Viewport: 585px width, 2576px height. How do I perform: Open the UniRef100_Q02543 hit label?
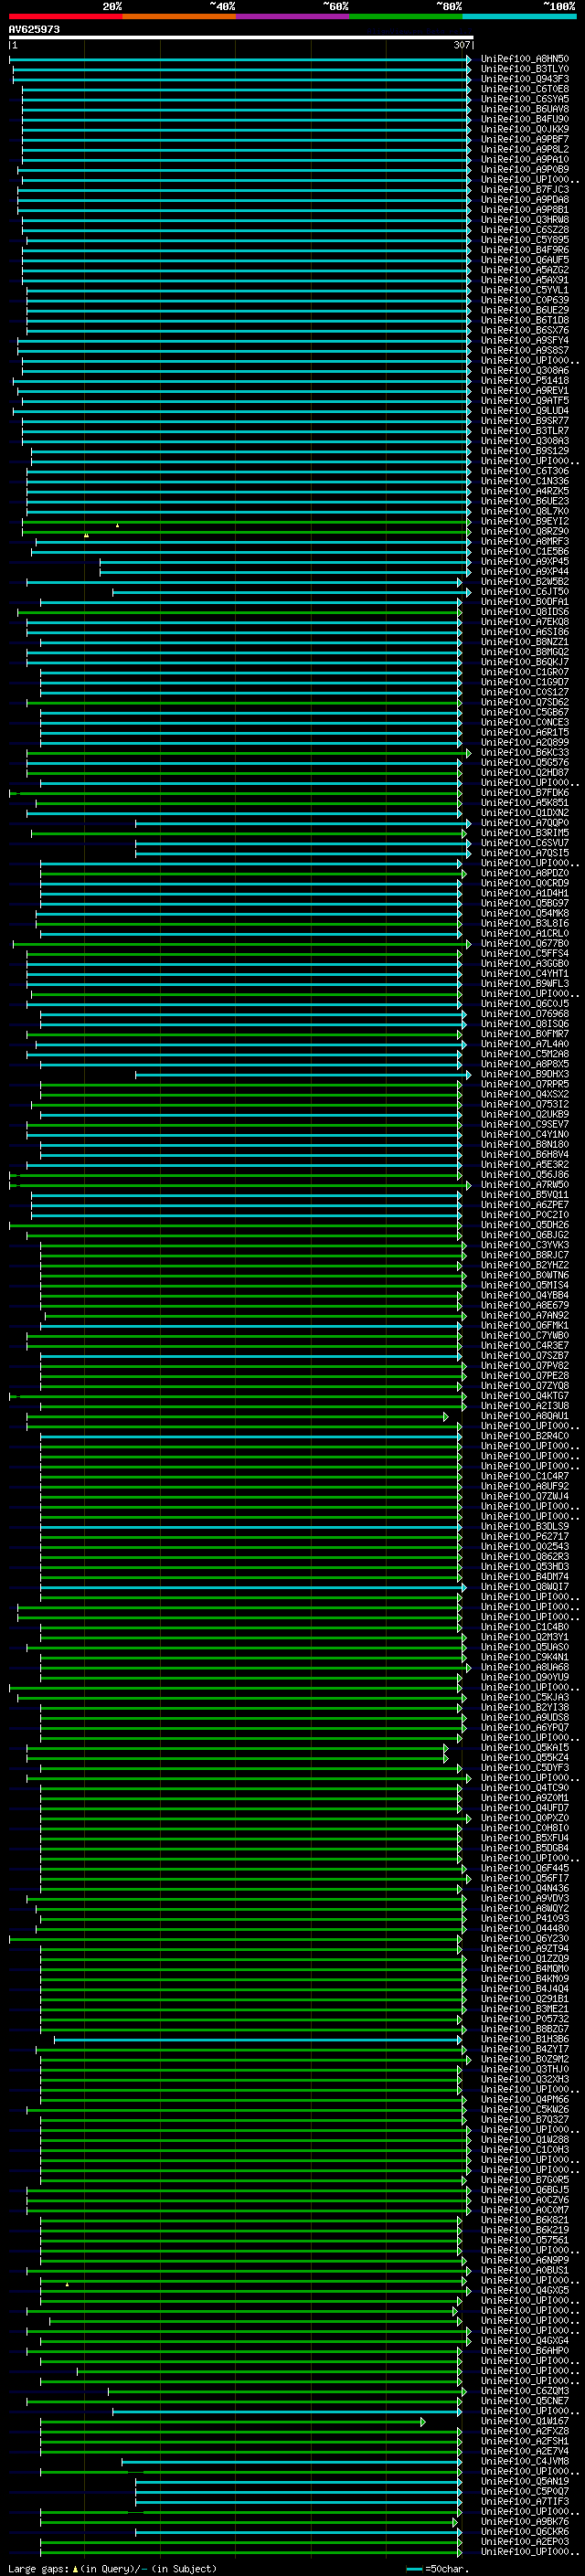(x=524, y=1546)
